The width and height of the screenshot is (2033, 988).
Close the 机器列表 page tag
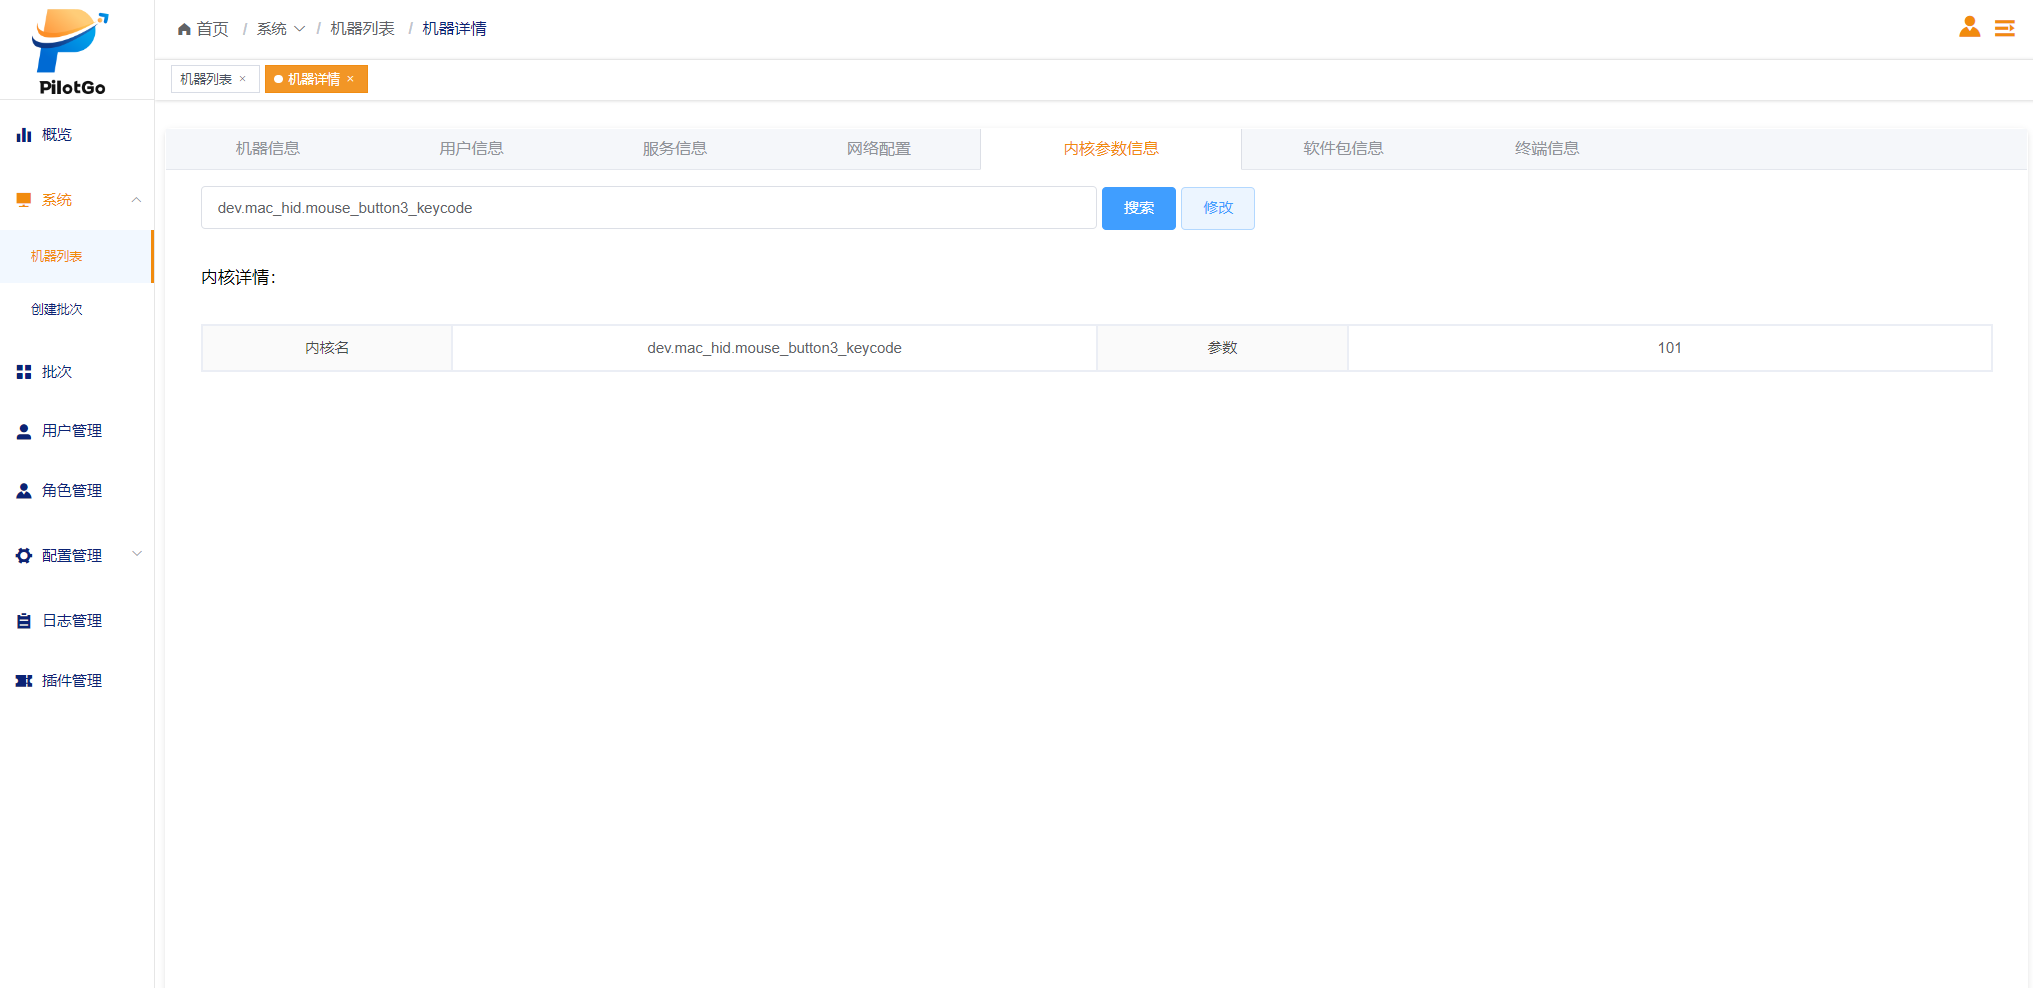pyautogui.click(x=242, y=79)
